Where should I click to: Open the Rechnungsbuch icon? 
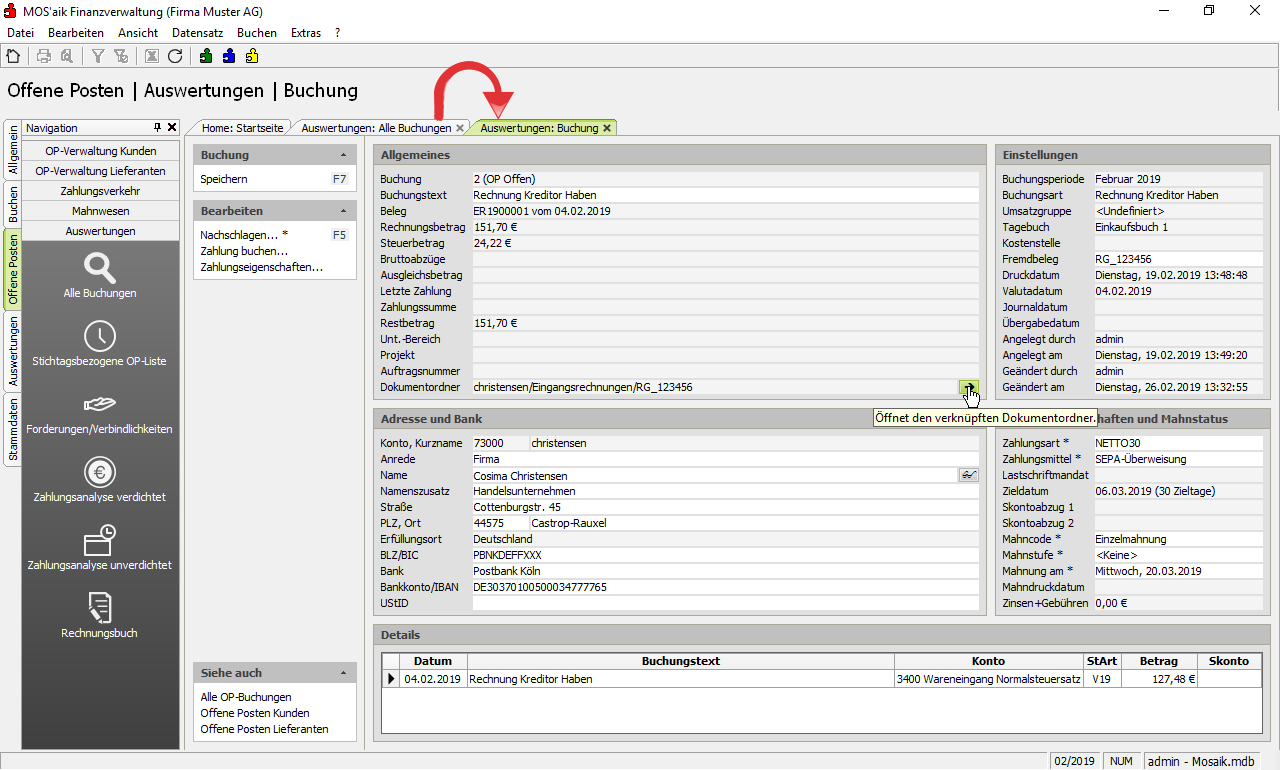[x=100, y=607]
